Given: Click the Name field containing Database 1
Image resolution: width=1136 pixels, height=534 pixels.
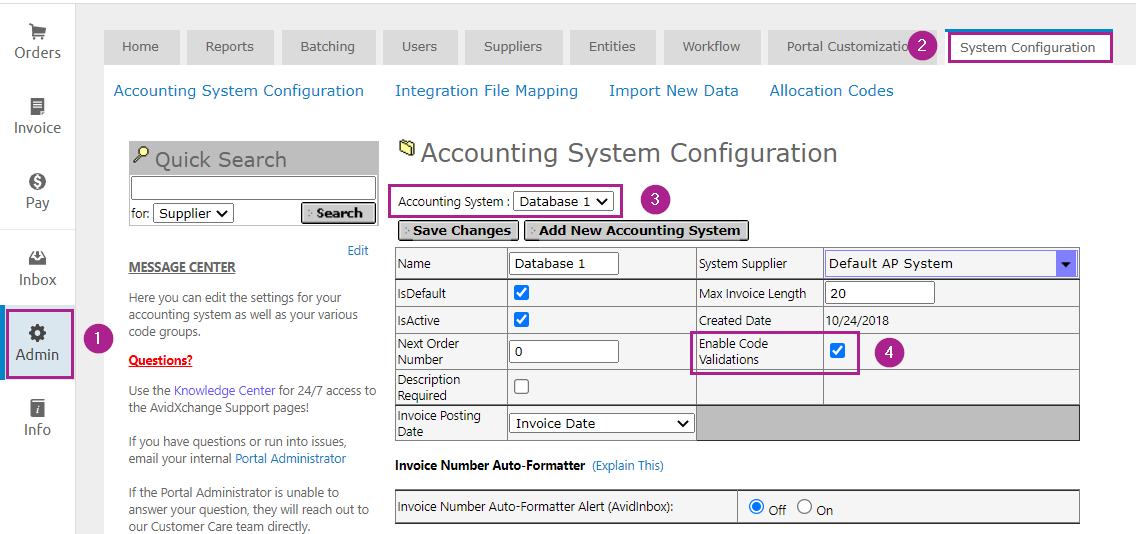Looking at the screenshot, I should [x=564, y=264].
